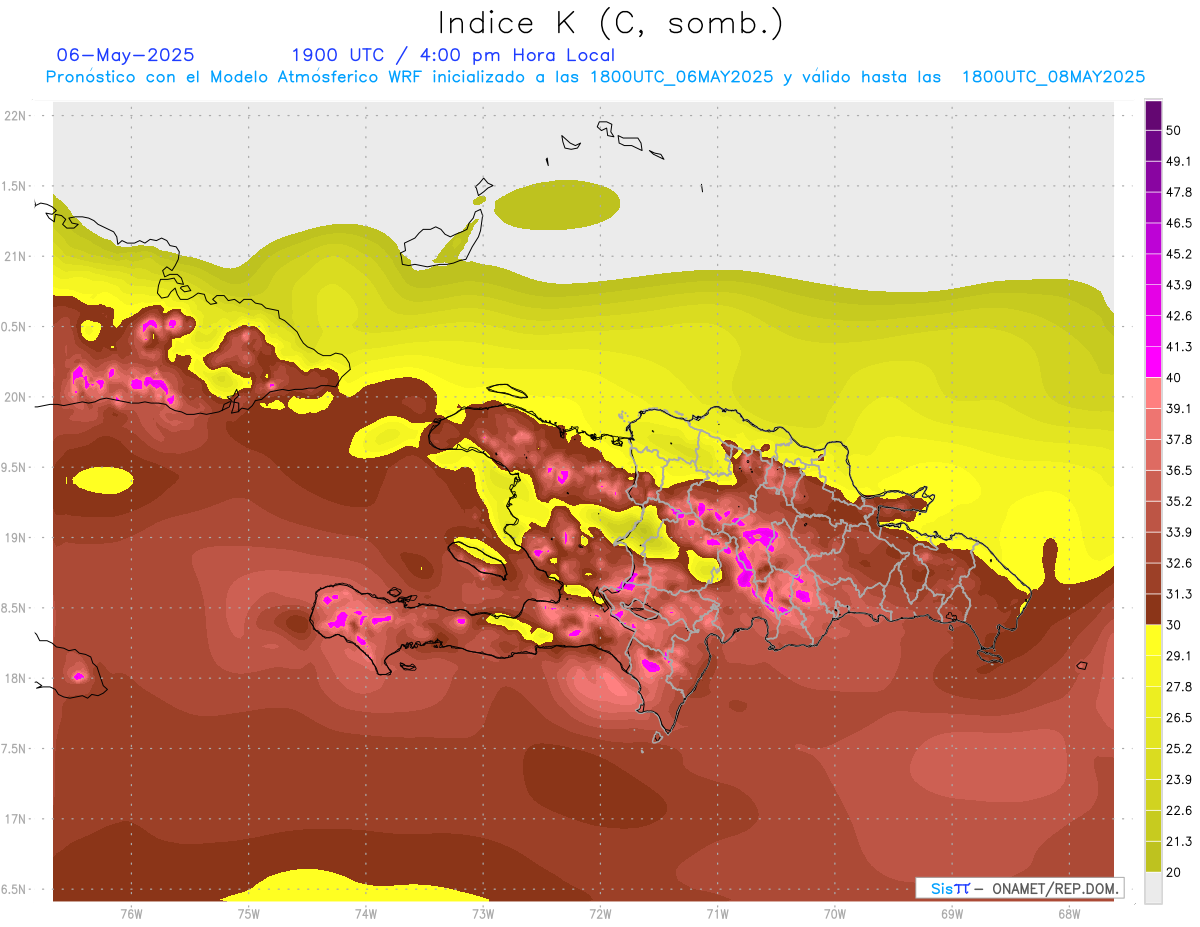This screenshot has width=1200, height=927.
Task: Click the '37.8' color scale value
Action: [1180, 440]
